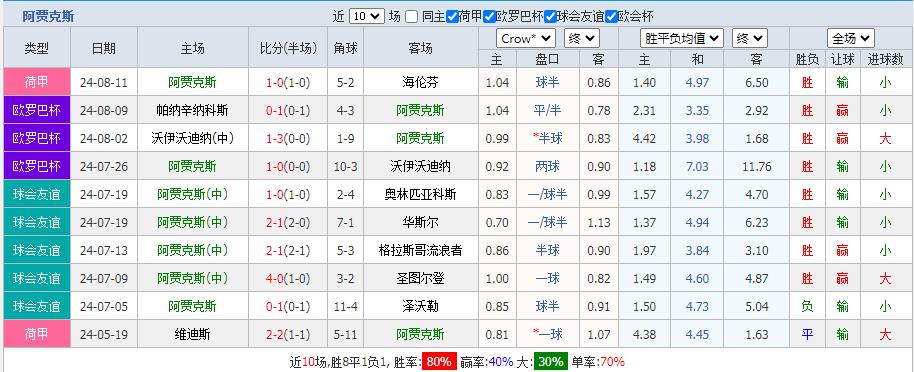
Task: Click home odds 1.97
Action: pyautogui.click(x=644, y=250)
